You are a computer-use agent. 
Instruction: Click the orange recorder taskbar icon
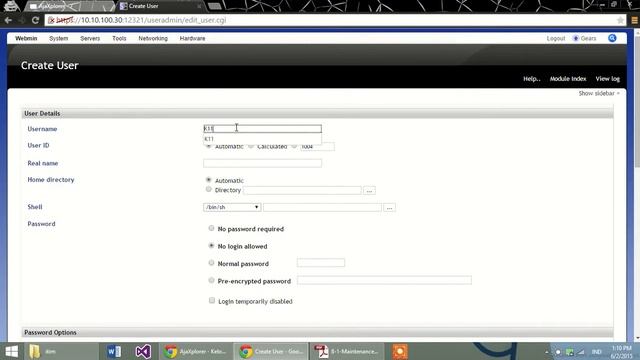click(x=400, y=351)
